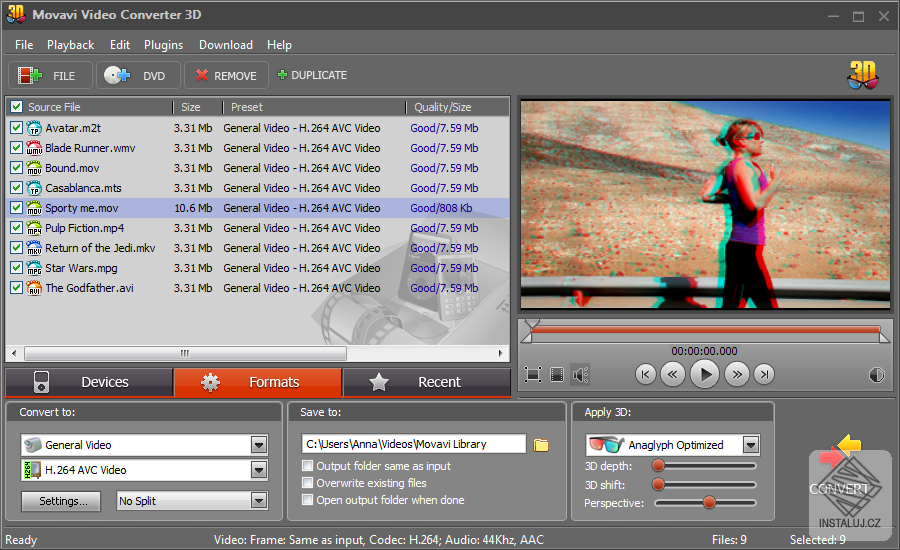
Task: Switch to the Formats tab
Action: click(x=258, y=382)
